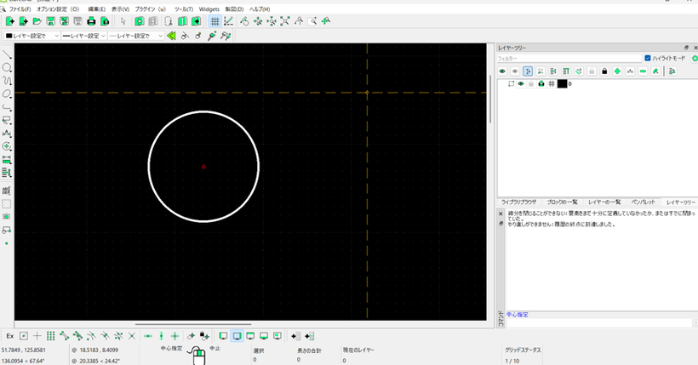Toggle the draft mode icon beside grid

[x=228, y=21]
